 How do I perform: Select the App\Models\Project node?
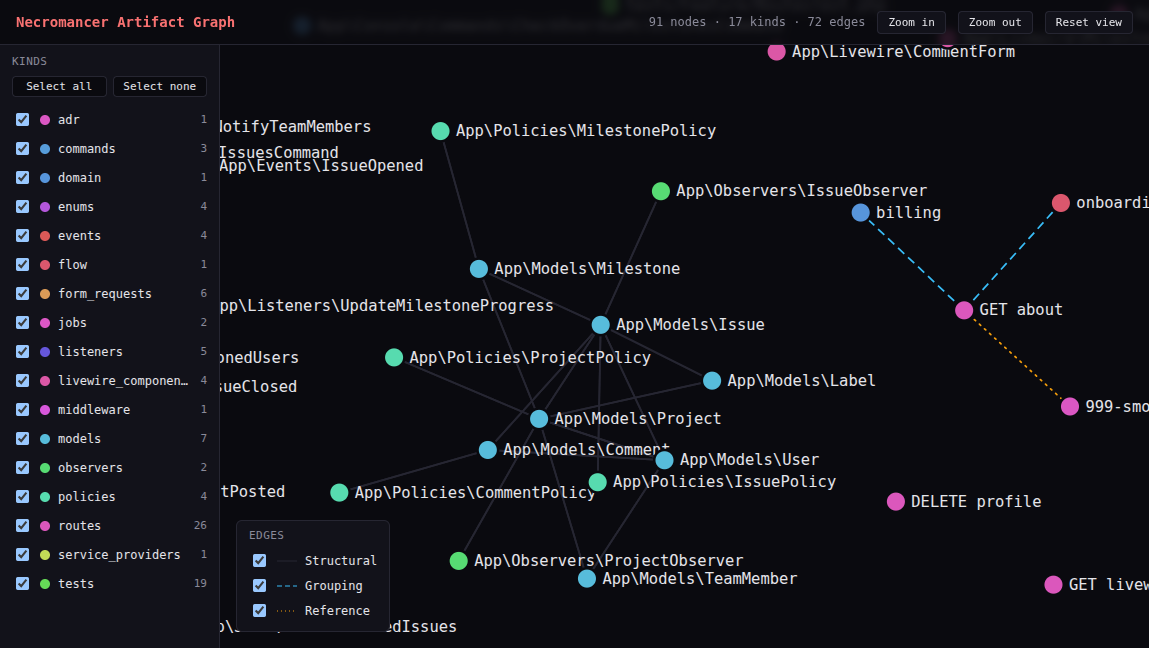point(539,419)
